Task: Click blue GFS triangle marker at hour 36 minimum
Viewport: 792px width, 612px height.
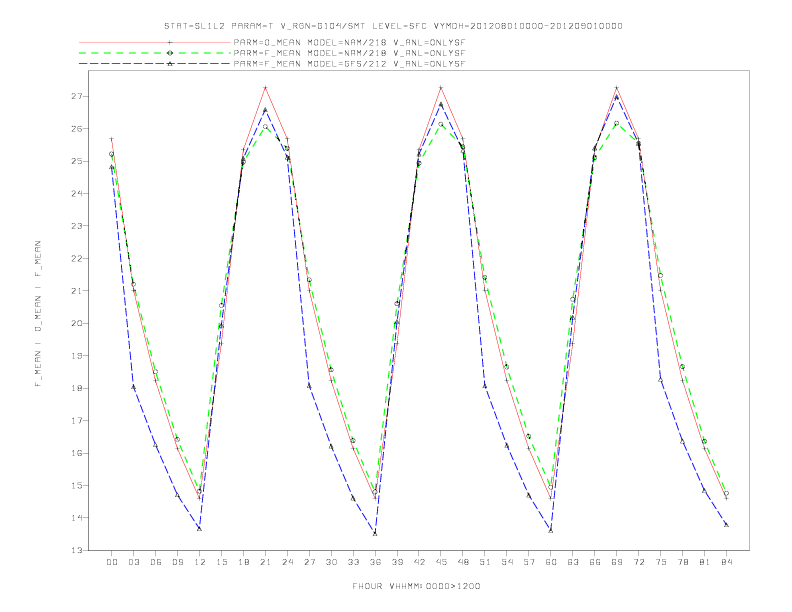Action: point(375,533)
